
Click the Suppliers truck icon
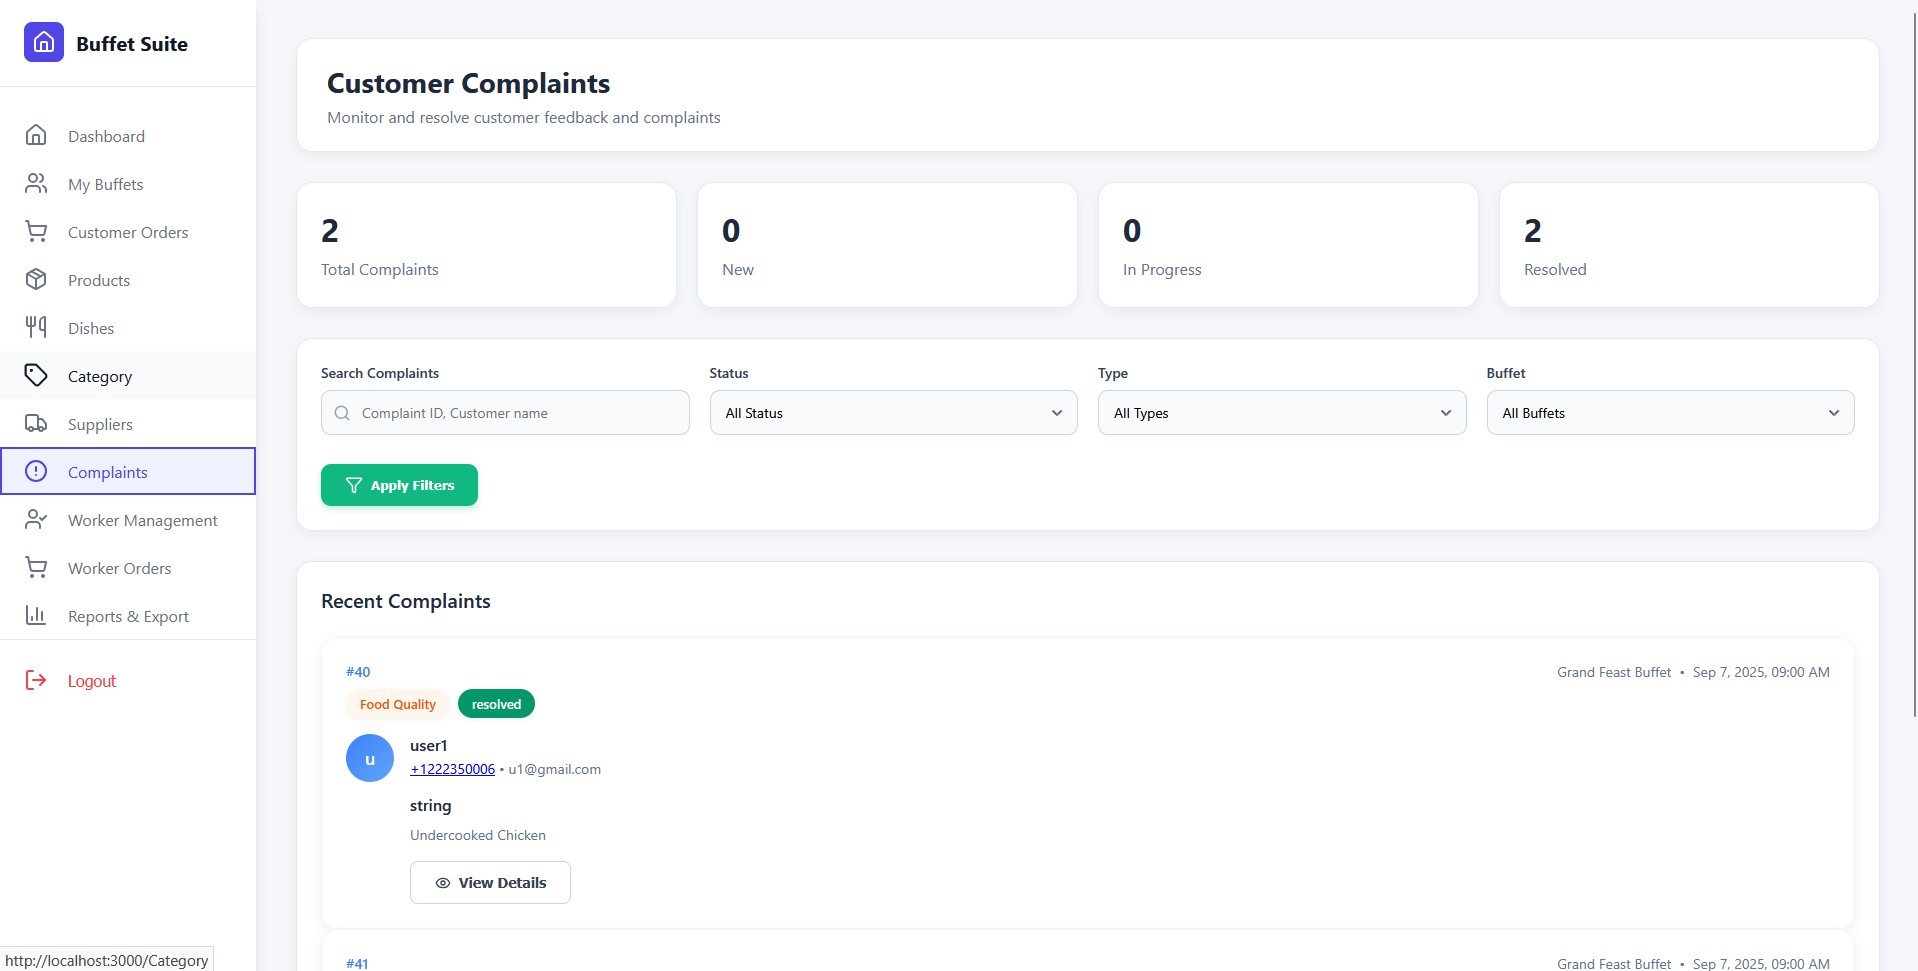[36, 424]
